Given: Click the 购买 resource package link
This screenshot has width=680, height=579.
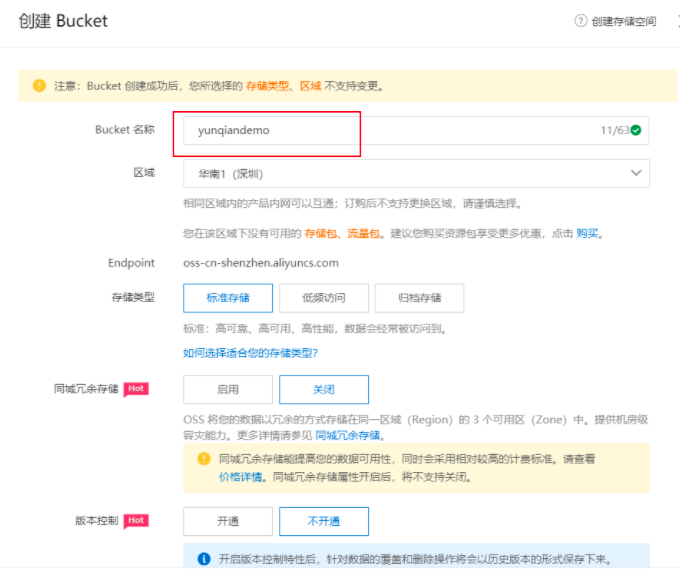Looking at the screenshot, I should [x=587, y=233].
